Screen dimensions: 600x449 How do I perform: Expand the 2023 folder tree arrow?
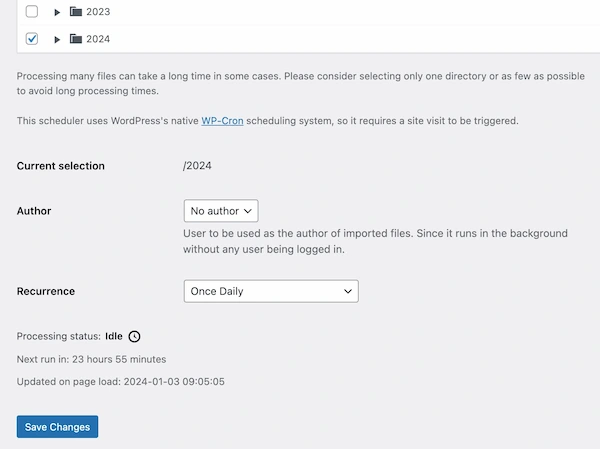tap(57, 12)
